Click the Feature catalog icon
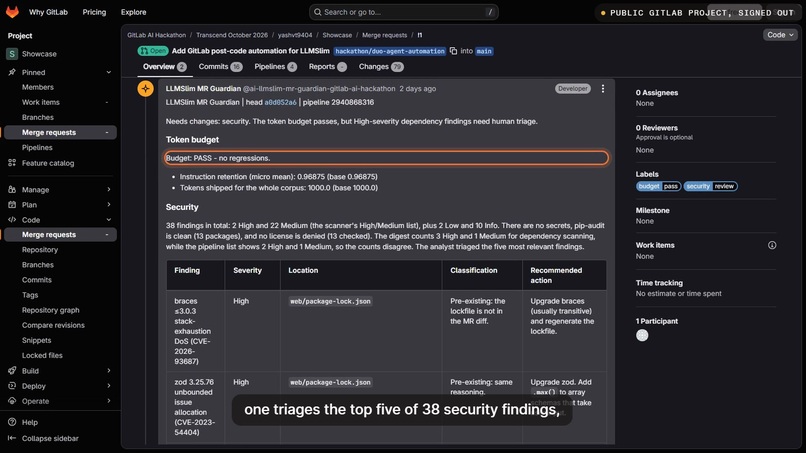The width and height of the screenshot is (806, 453). click(x=12, y=163)
